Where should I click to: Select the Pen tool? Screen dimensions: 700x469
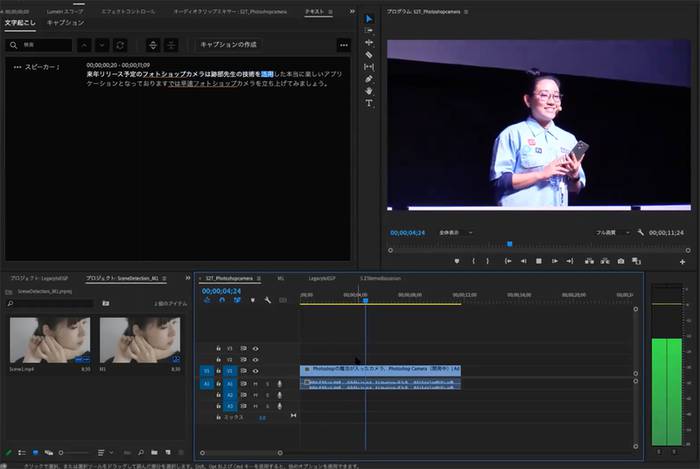[369, 79]
